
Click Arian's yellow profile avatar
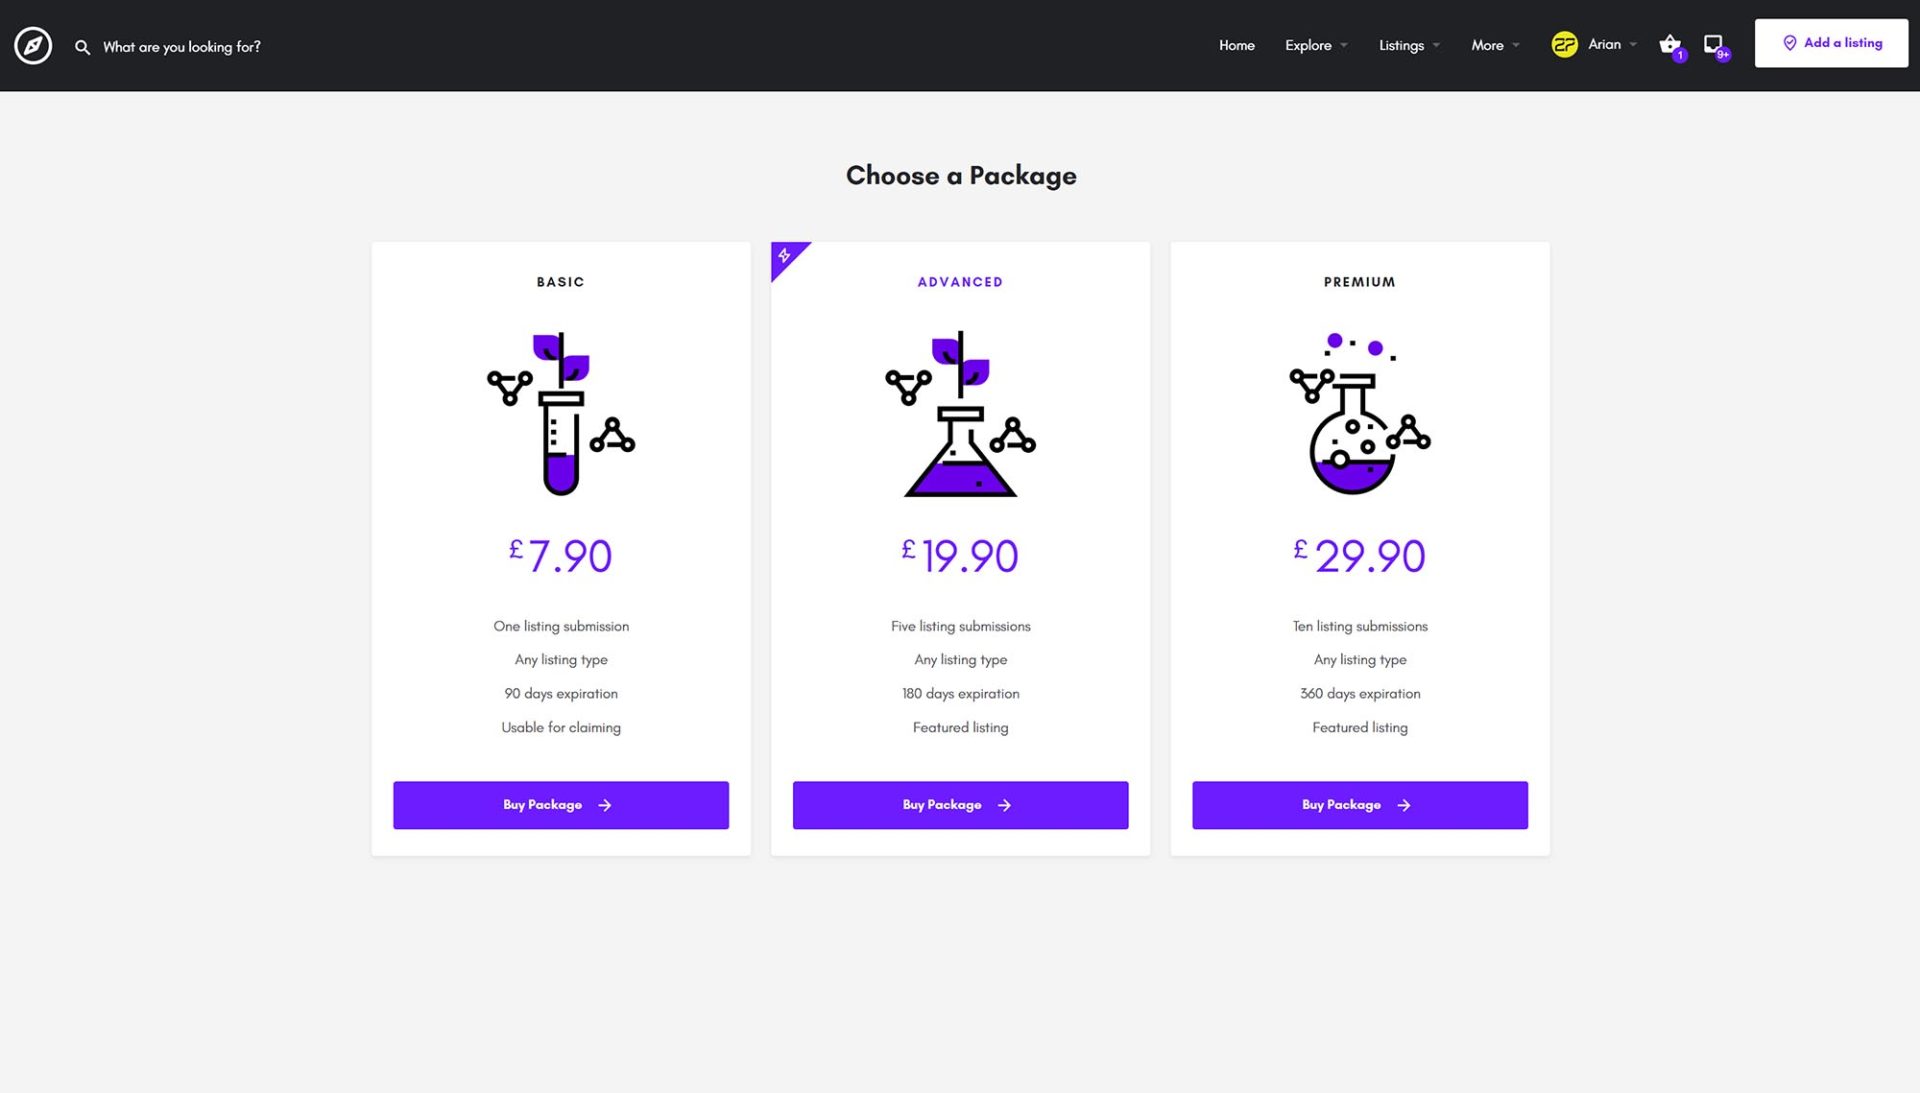coord(1564,45)
